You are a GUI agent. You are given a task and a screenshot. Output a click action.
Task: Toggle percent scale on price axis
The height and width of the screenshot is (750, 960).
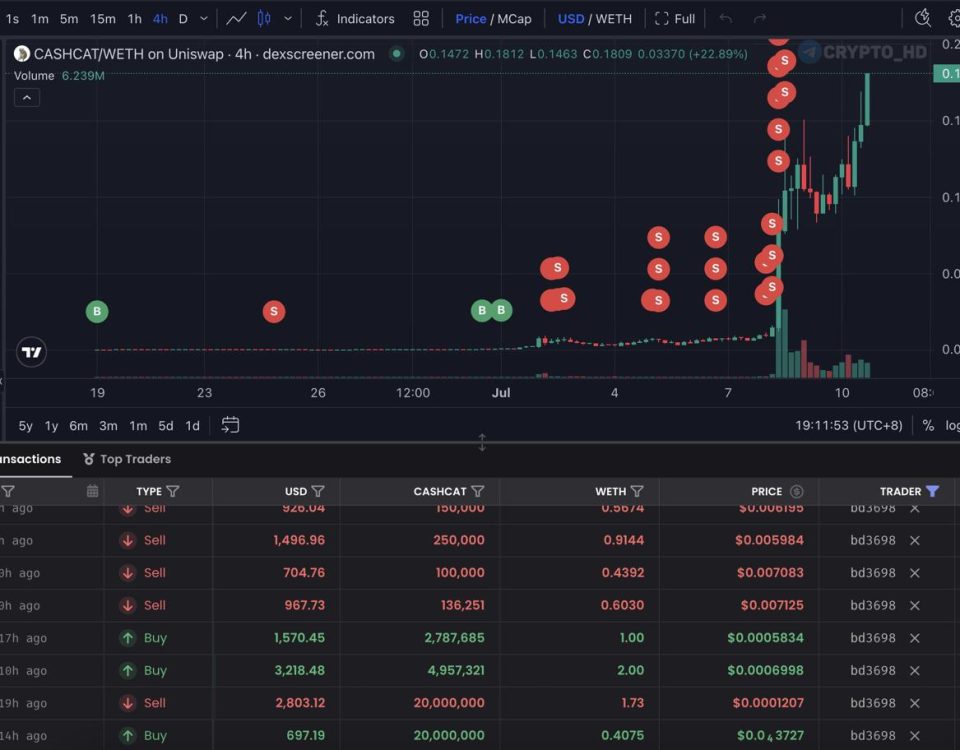(928, 426)
